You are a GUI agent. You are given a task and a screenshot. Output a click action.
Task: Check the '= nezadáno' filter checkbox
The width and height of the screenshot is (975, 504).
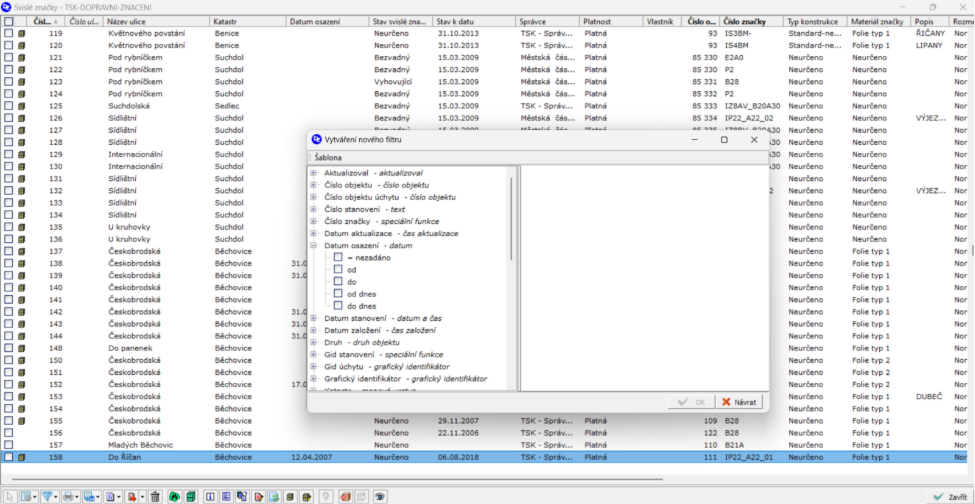click(x=338, y=257)
